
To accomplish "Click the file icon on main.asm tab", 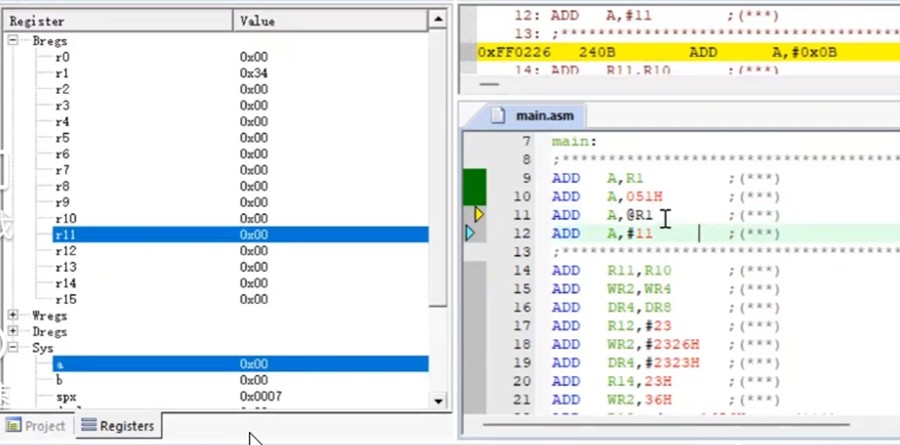I will point(499,115).
